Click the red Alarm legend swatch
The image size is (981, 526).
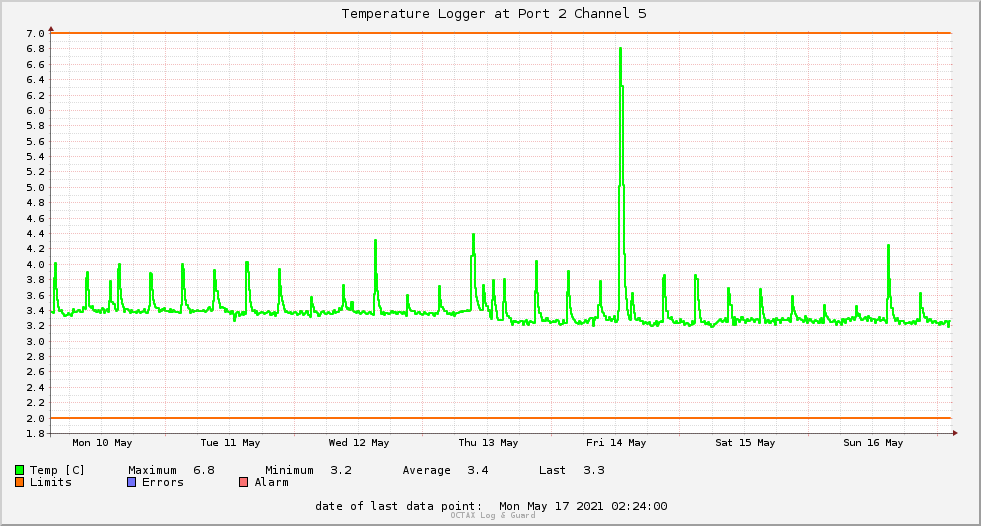coord(244,482)
